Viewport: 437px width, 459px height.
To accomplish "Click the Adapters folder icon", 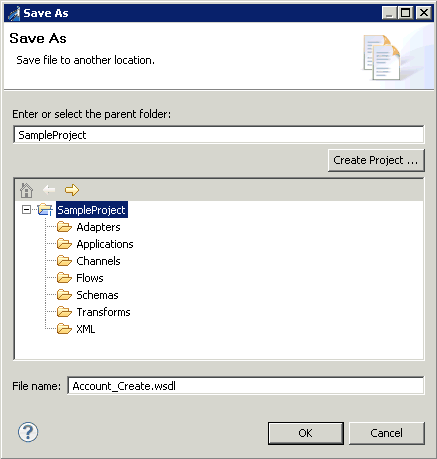I will (x=64, y=227).
